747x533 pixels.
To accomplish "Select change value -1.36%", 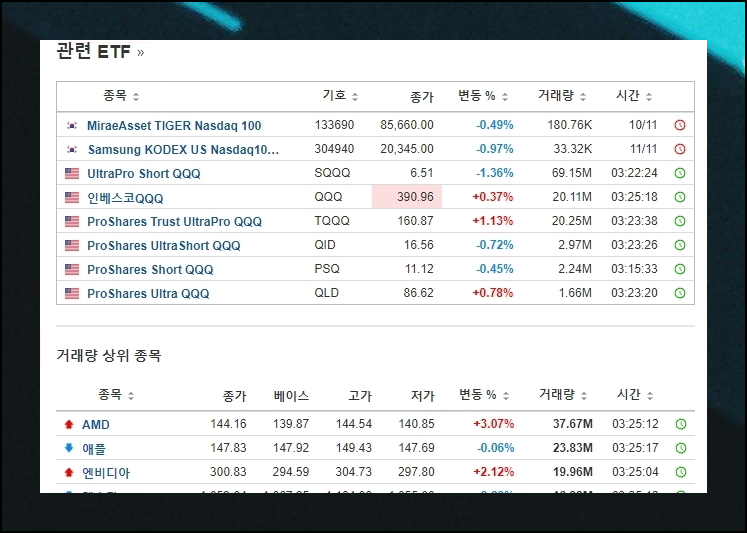I will pos(495,172).
